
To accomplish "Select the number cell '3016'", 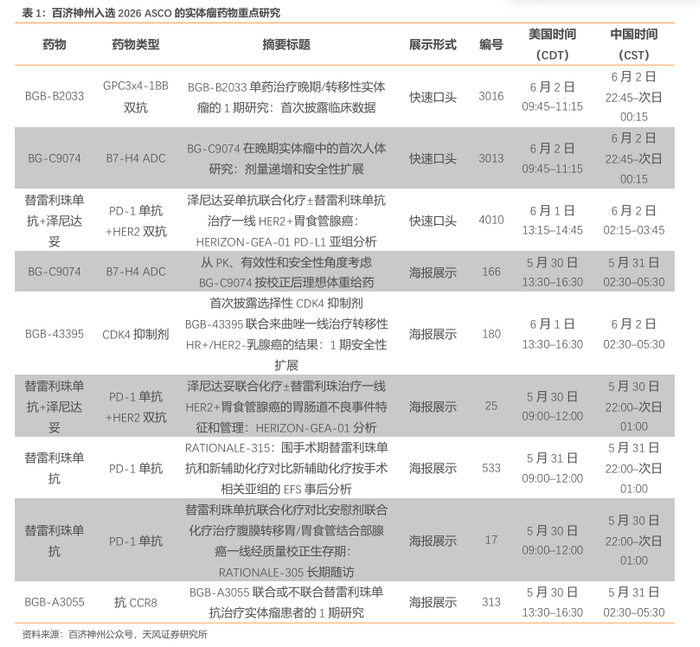I will click(x=491, y=96).
